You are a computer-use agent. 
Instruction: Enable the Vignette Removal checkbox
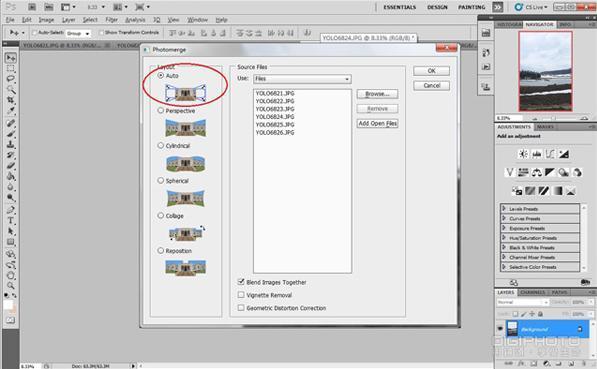click(241, 295)
